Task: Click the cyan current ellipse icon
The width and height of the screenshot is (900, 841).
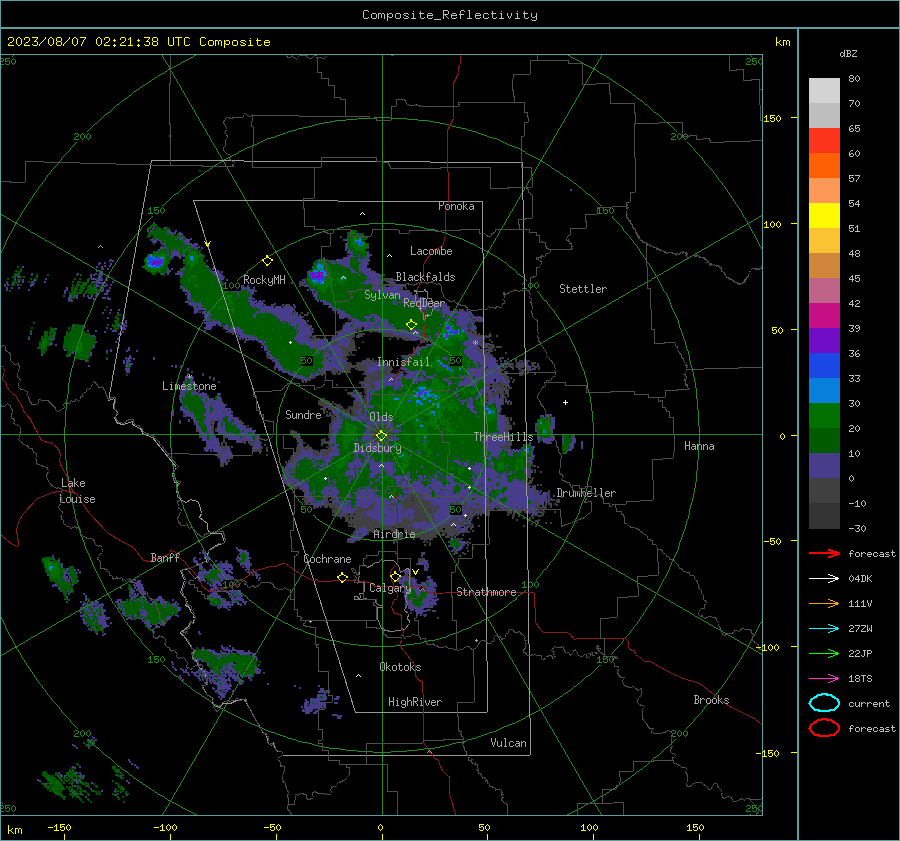Action: (x=824, y=703)
